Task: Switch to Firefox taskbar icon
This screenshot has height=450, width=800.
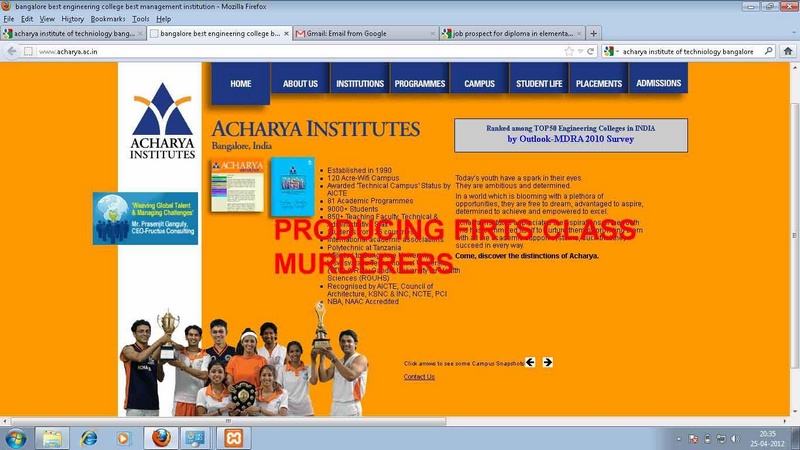Action: click(161, 438)
